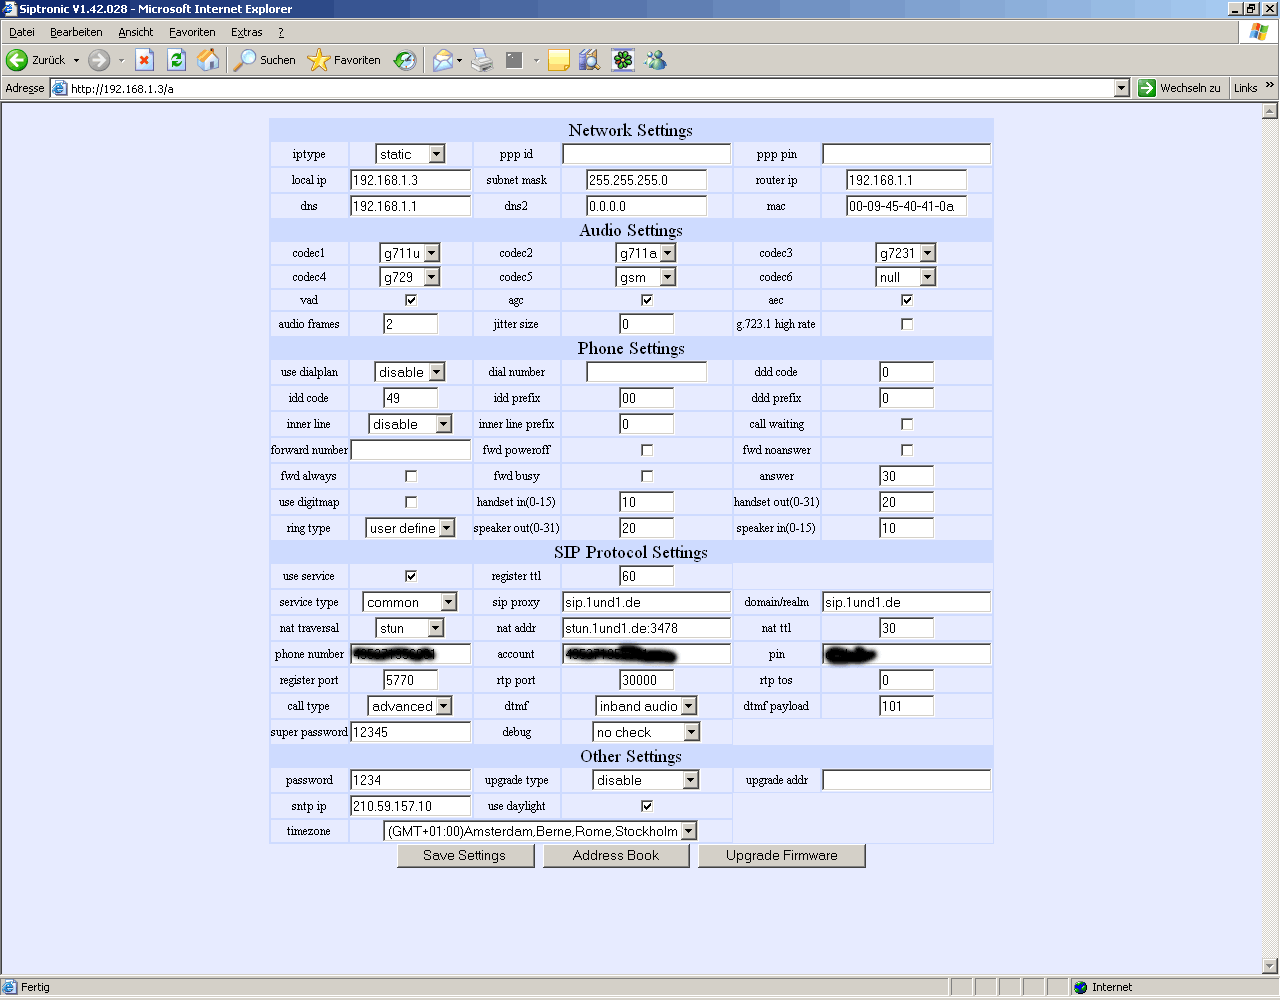This screenshot has width=1280, height=1000.
Task: Open the Extras menu
Action: [246, 32]
